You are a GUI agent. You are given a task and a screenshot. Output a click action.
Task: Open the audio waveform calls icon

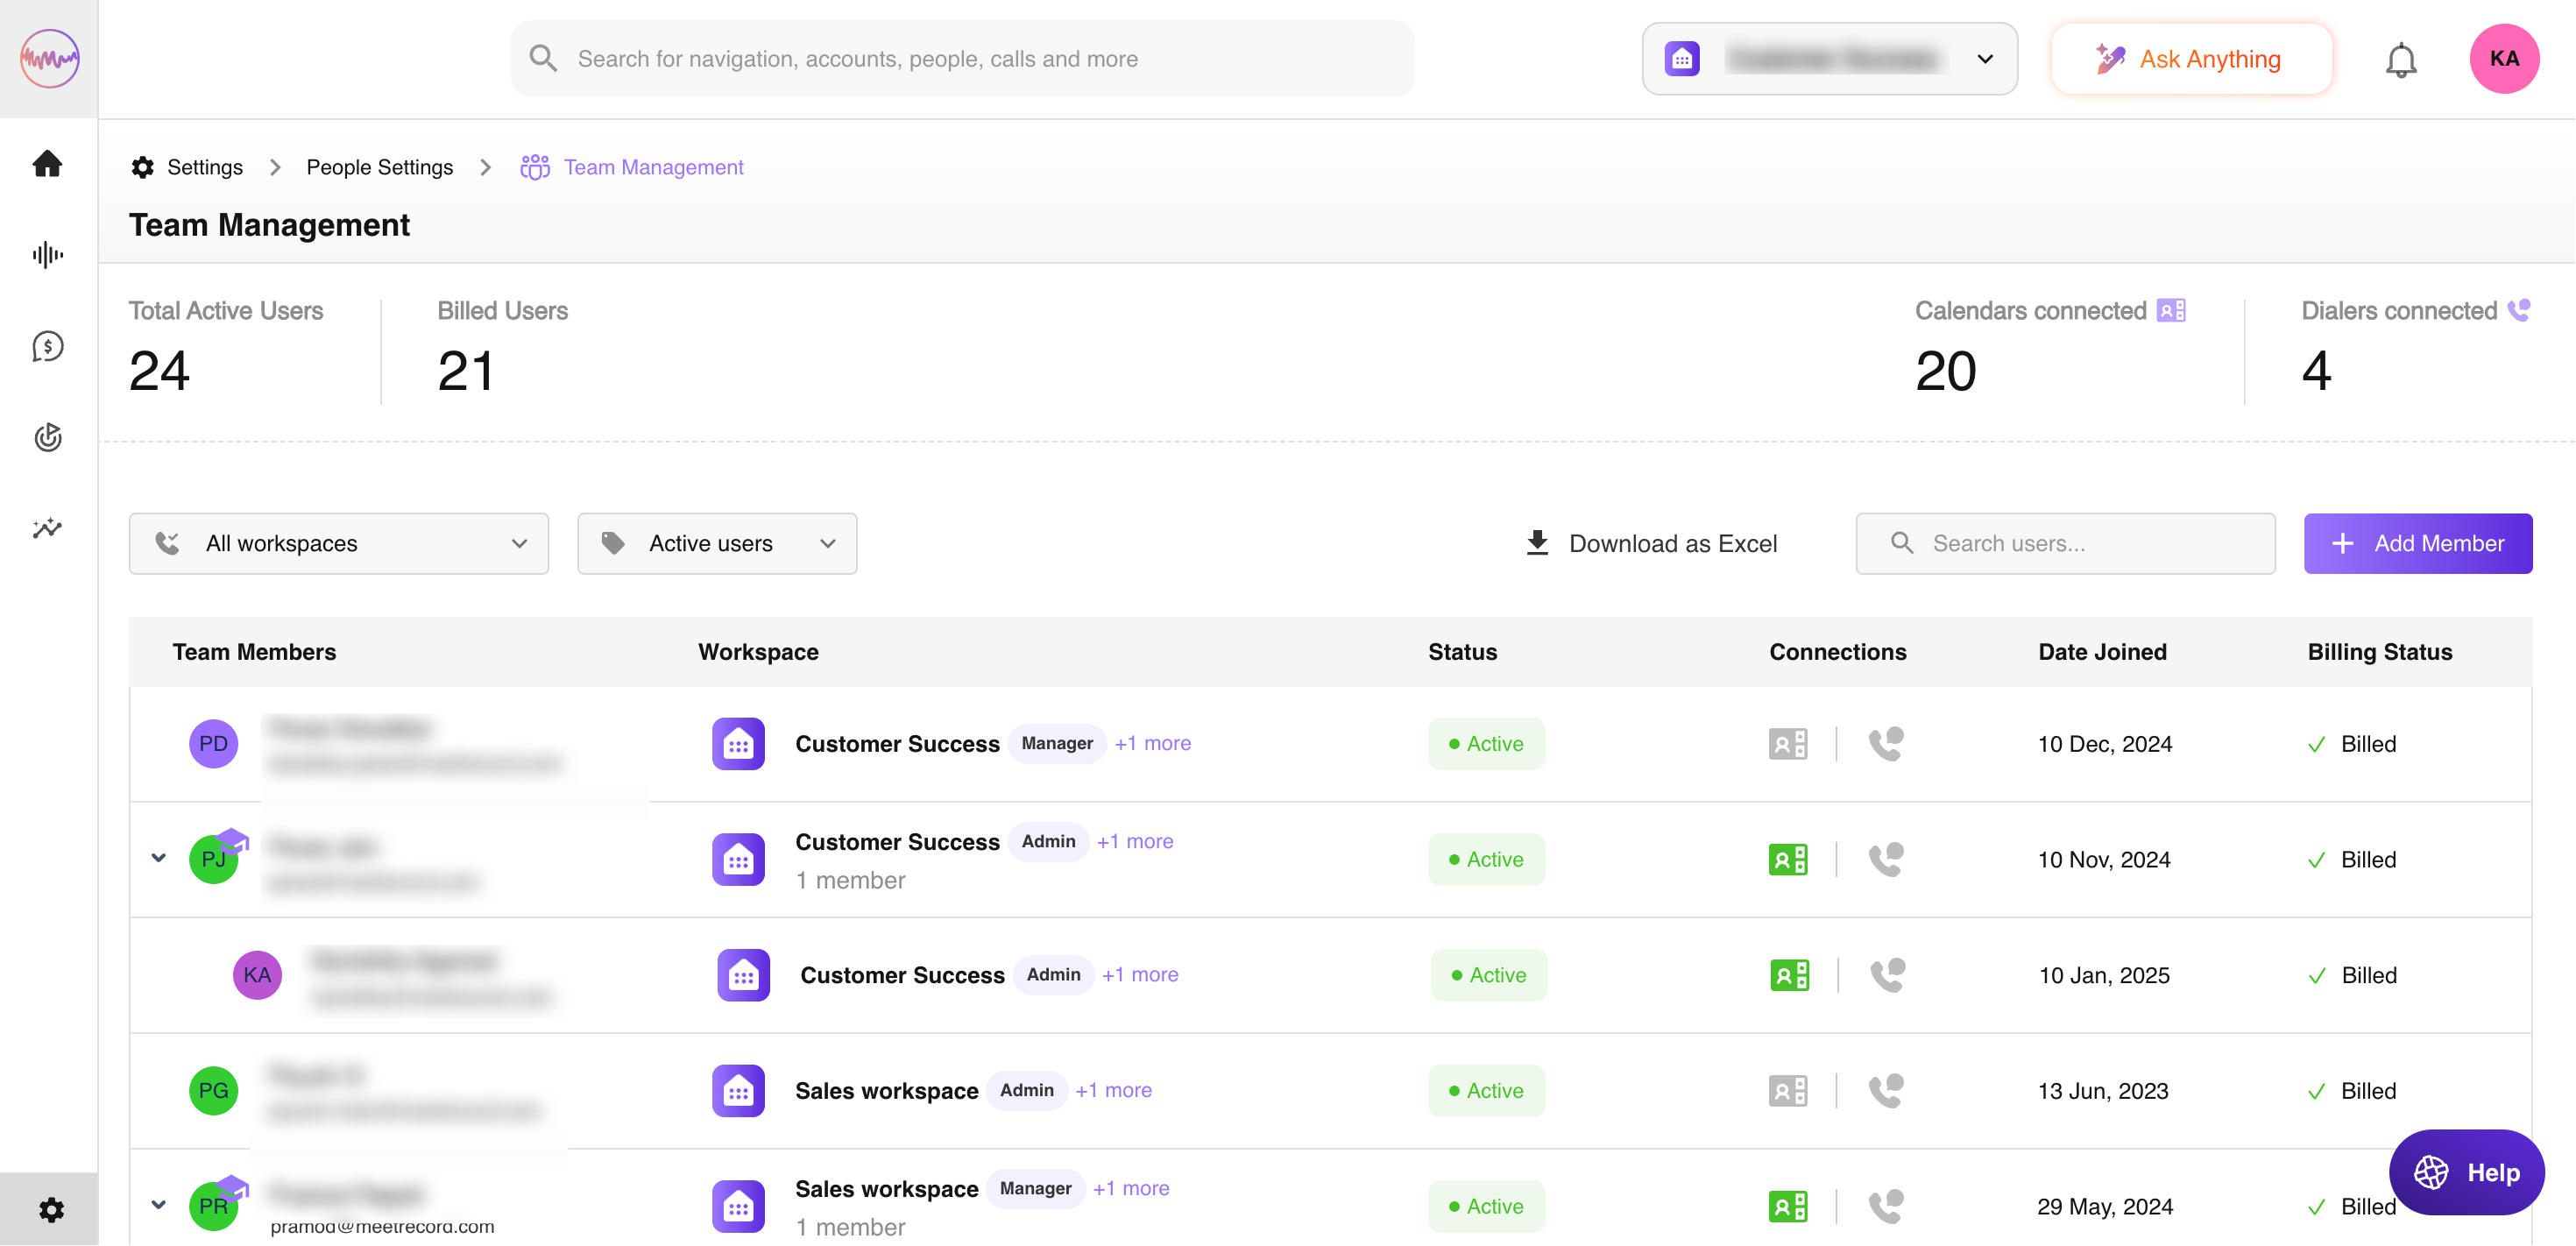click(47, 255)
